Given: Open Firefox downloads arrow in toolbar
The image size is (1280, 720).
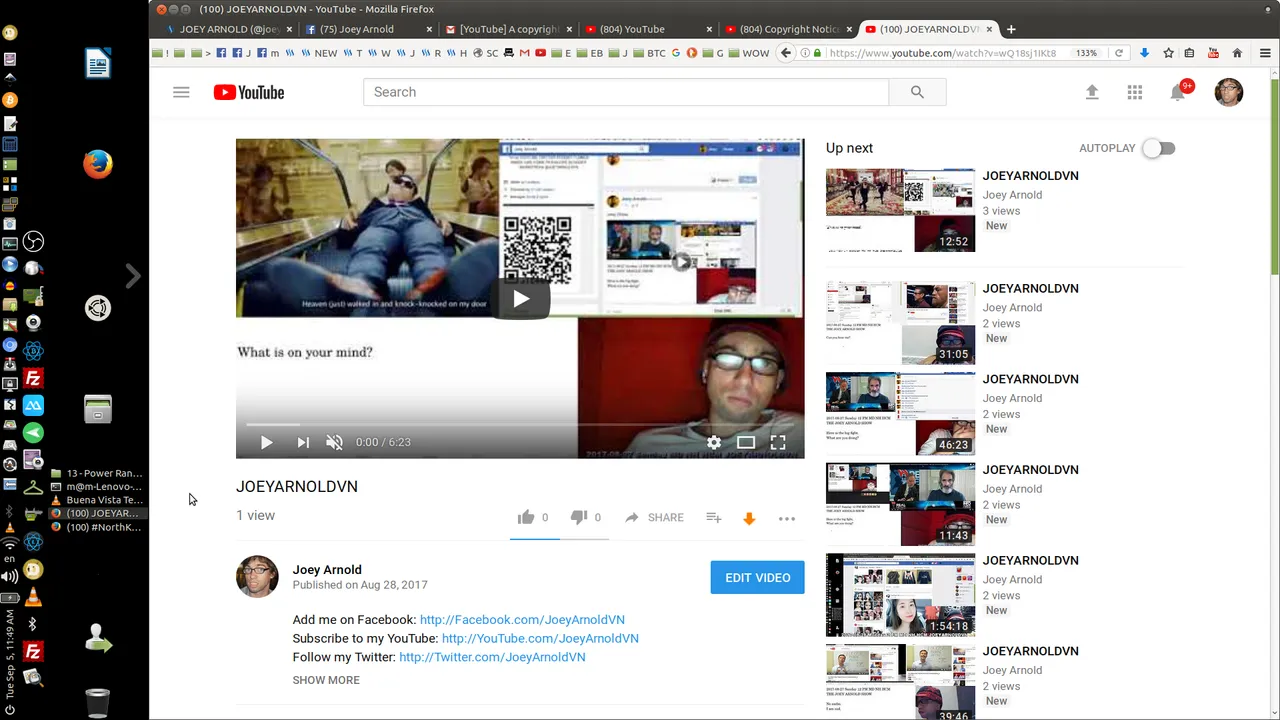Looking at the screenshot, I should pos(1144,53).
